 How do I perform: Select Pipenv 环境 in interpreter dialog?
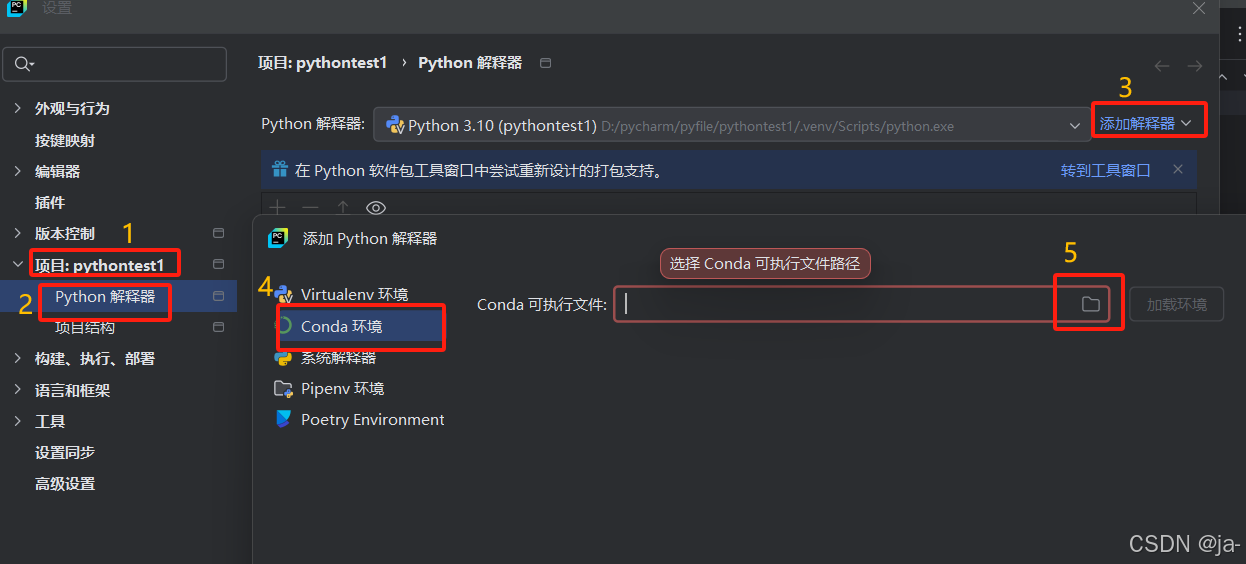pos(342,388)
